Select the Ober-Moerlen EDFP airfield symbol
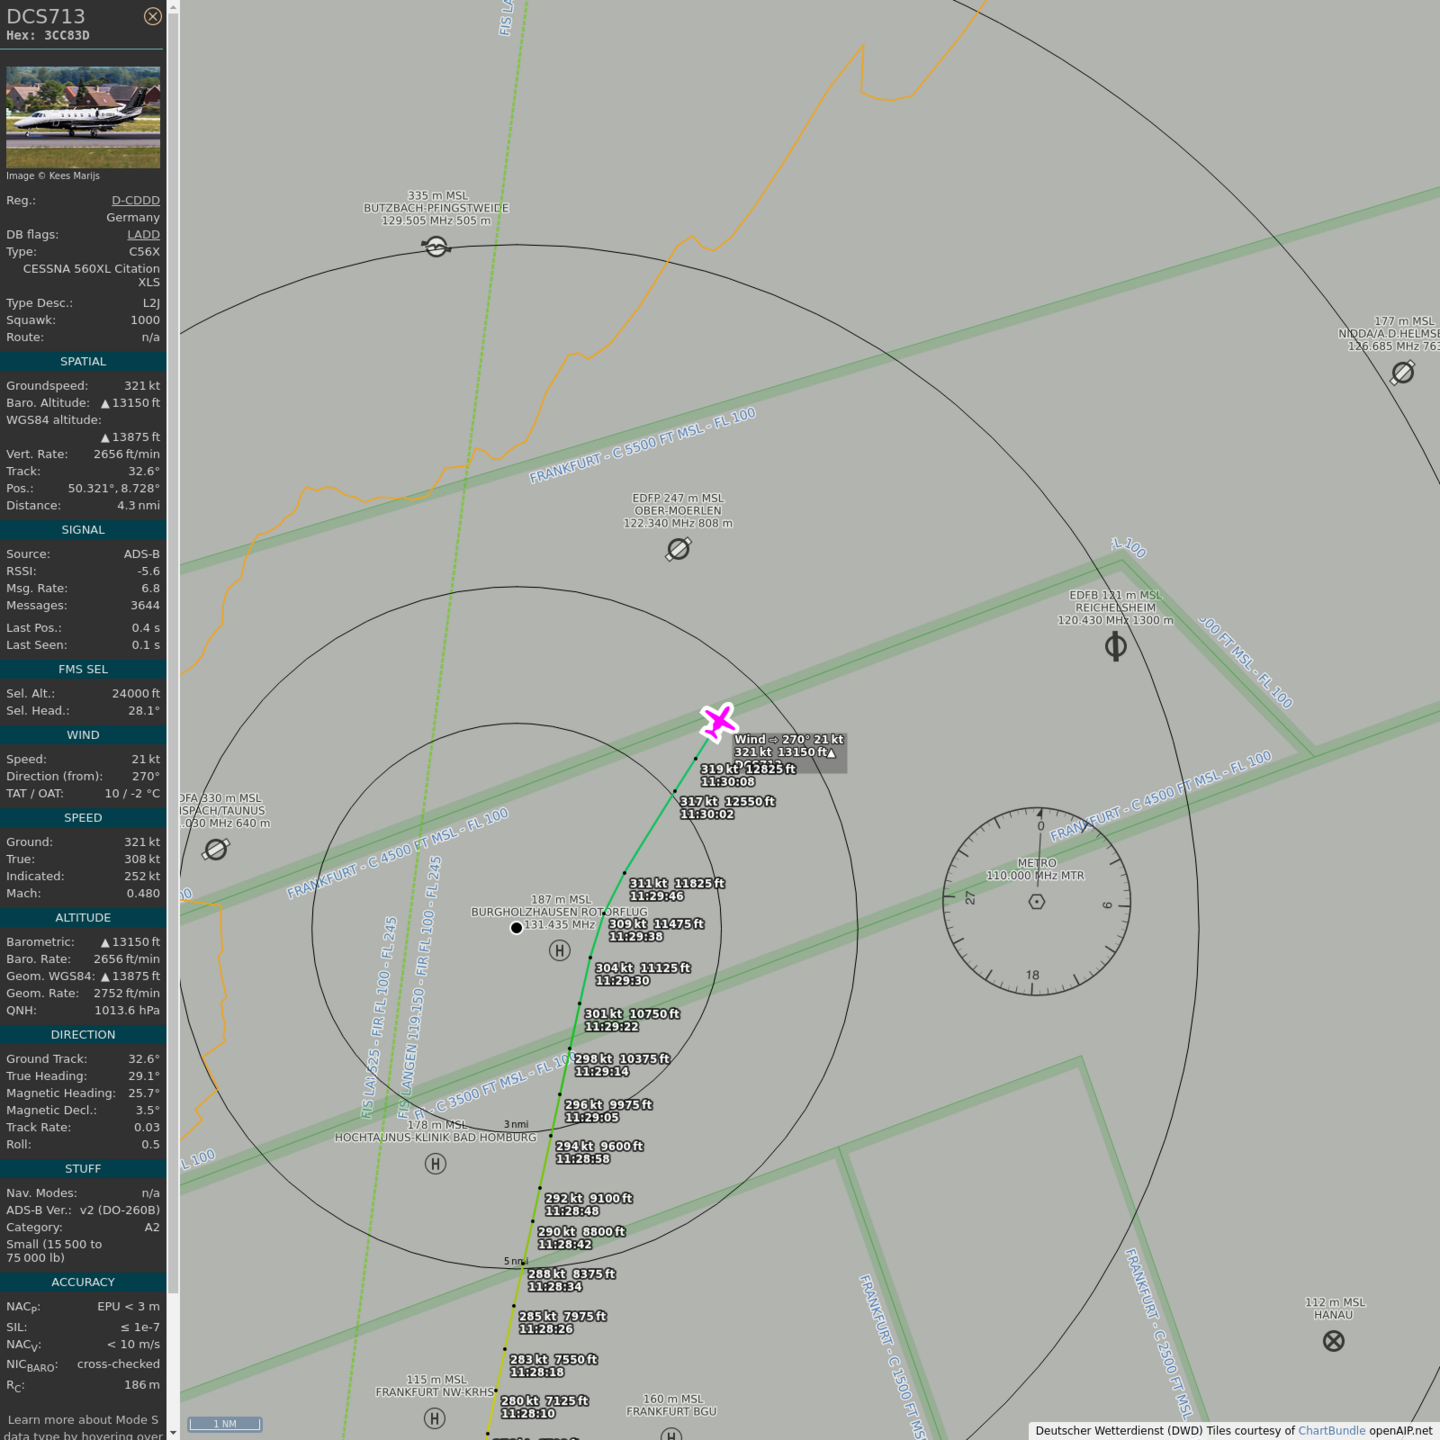This screenshot has width=1440, height=1440. tap(678, 549)
